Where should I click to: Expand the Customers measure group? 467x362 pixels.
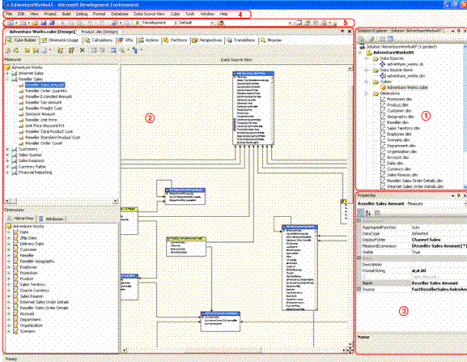8,149
